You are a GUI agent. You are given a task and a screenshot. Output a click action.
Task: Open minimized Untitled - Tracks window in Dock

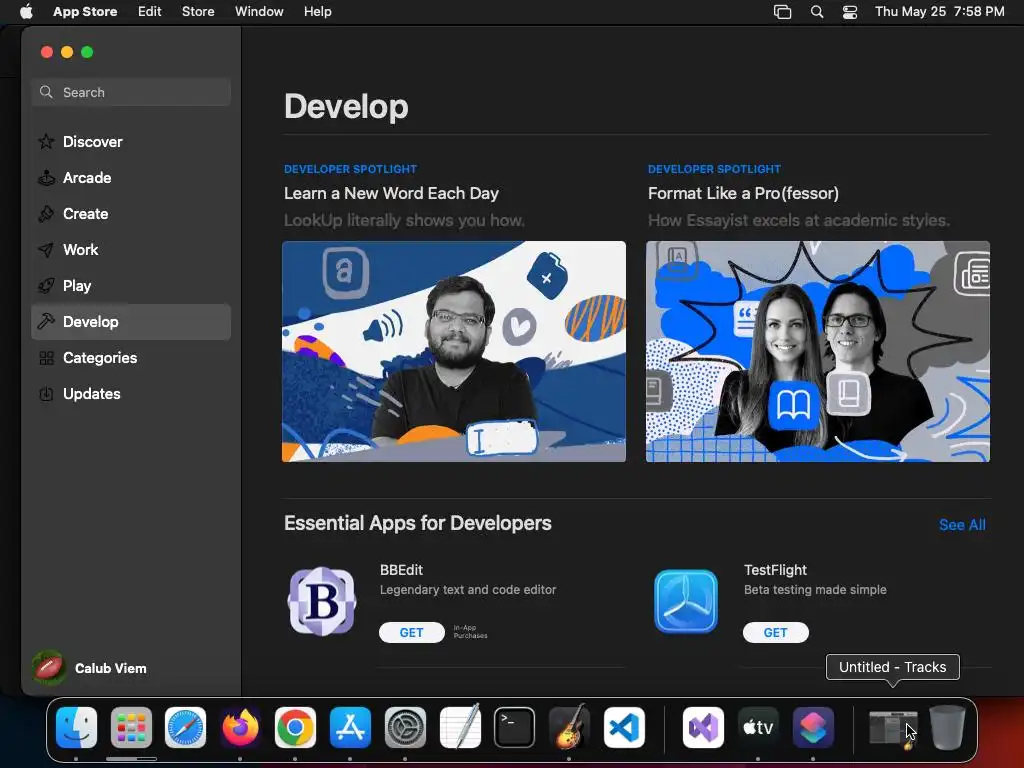tap(893, 728)
